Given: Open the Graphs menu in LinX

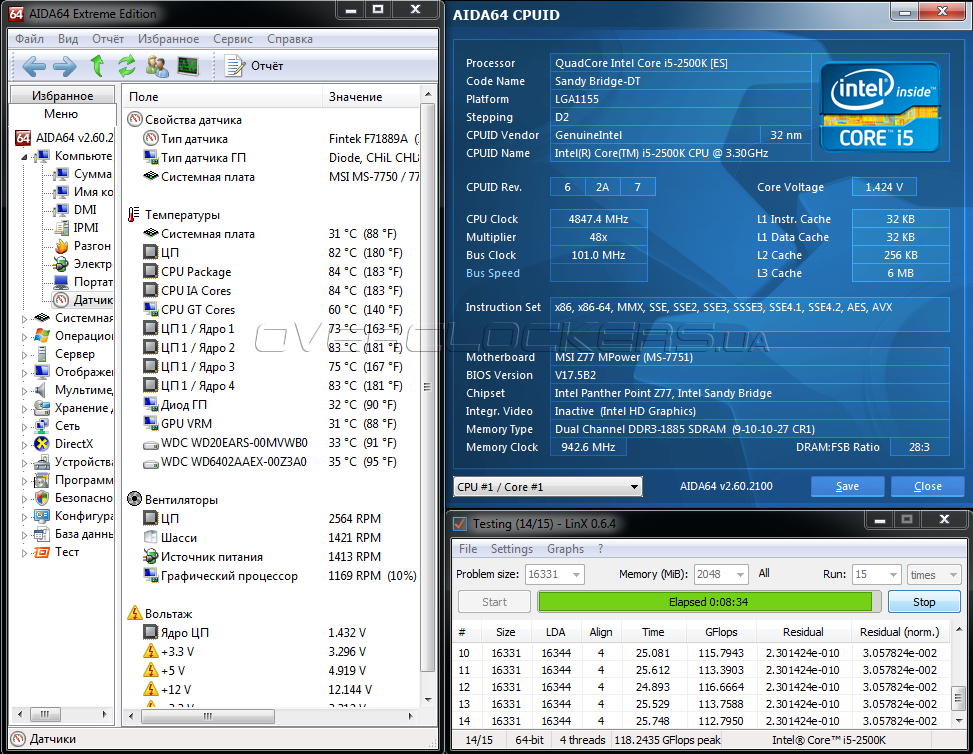Looking at the screenshot, I should coord(565,549).
